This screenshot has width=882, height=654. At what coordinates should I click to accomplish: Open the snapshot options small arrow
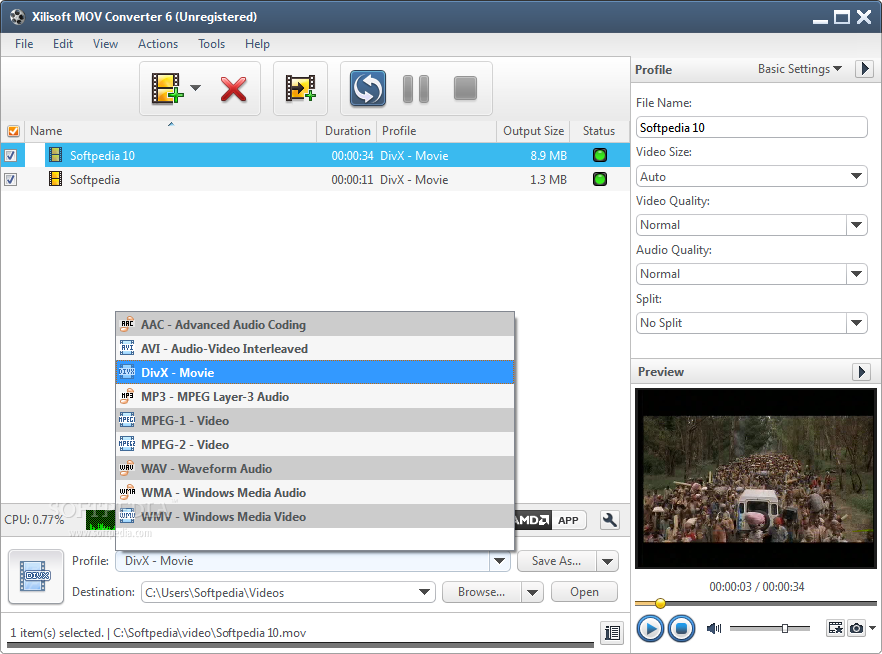[x=872, y=628]
